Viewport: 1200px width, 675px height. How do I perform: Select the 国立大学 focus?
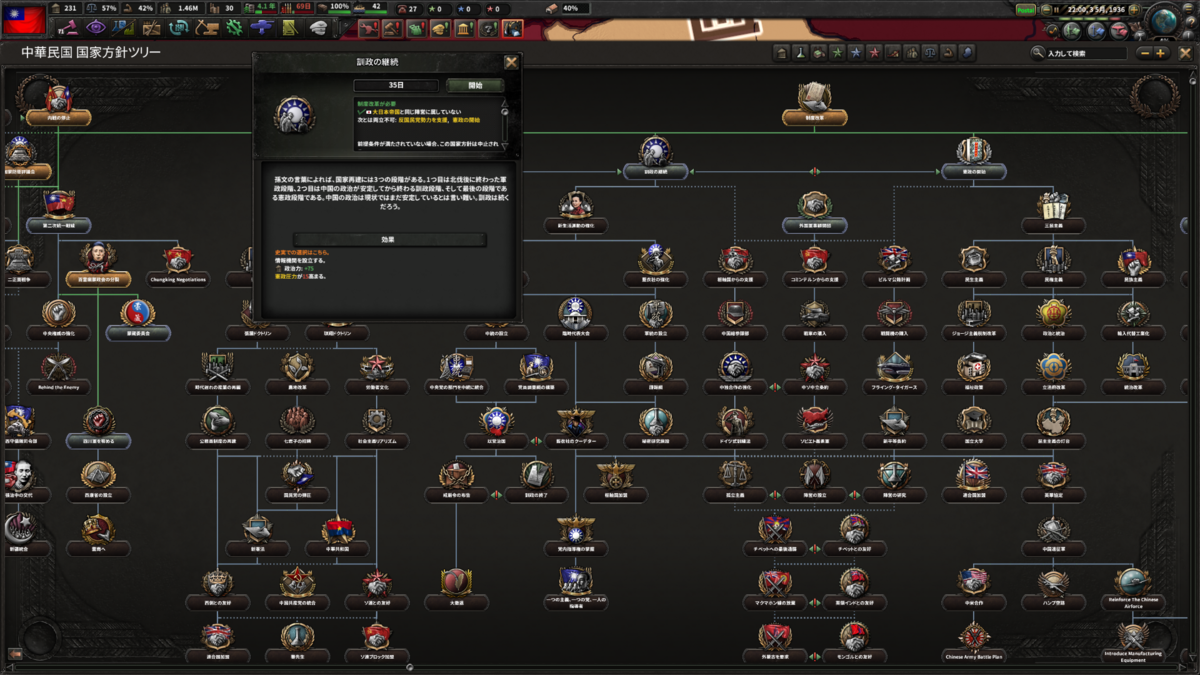point(973,427)
